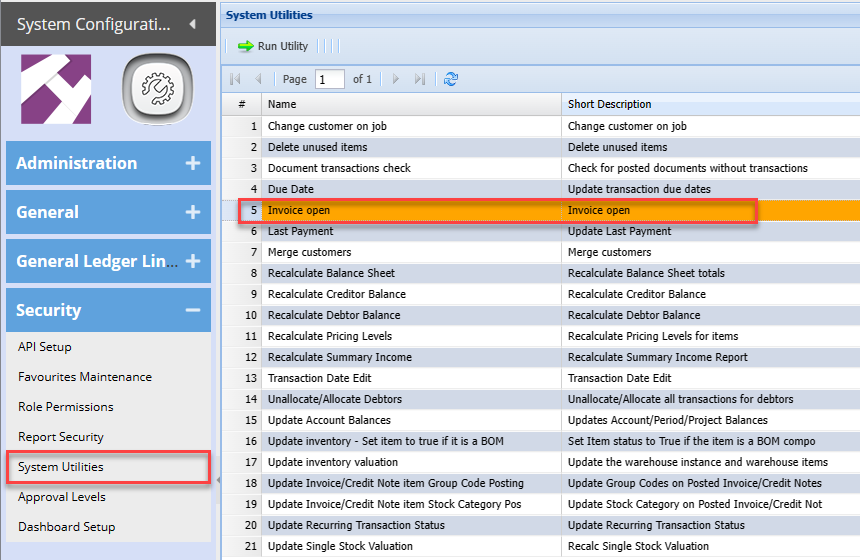Open API Setup menu item

[45, 347]
